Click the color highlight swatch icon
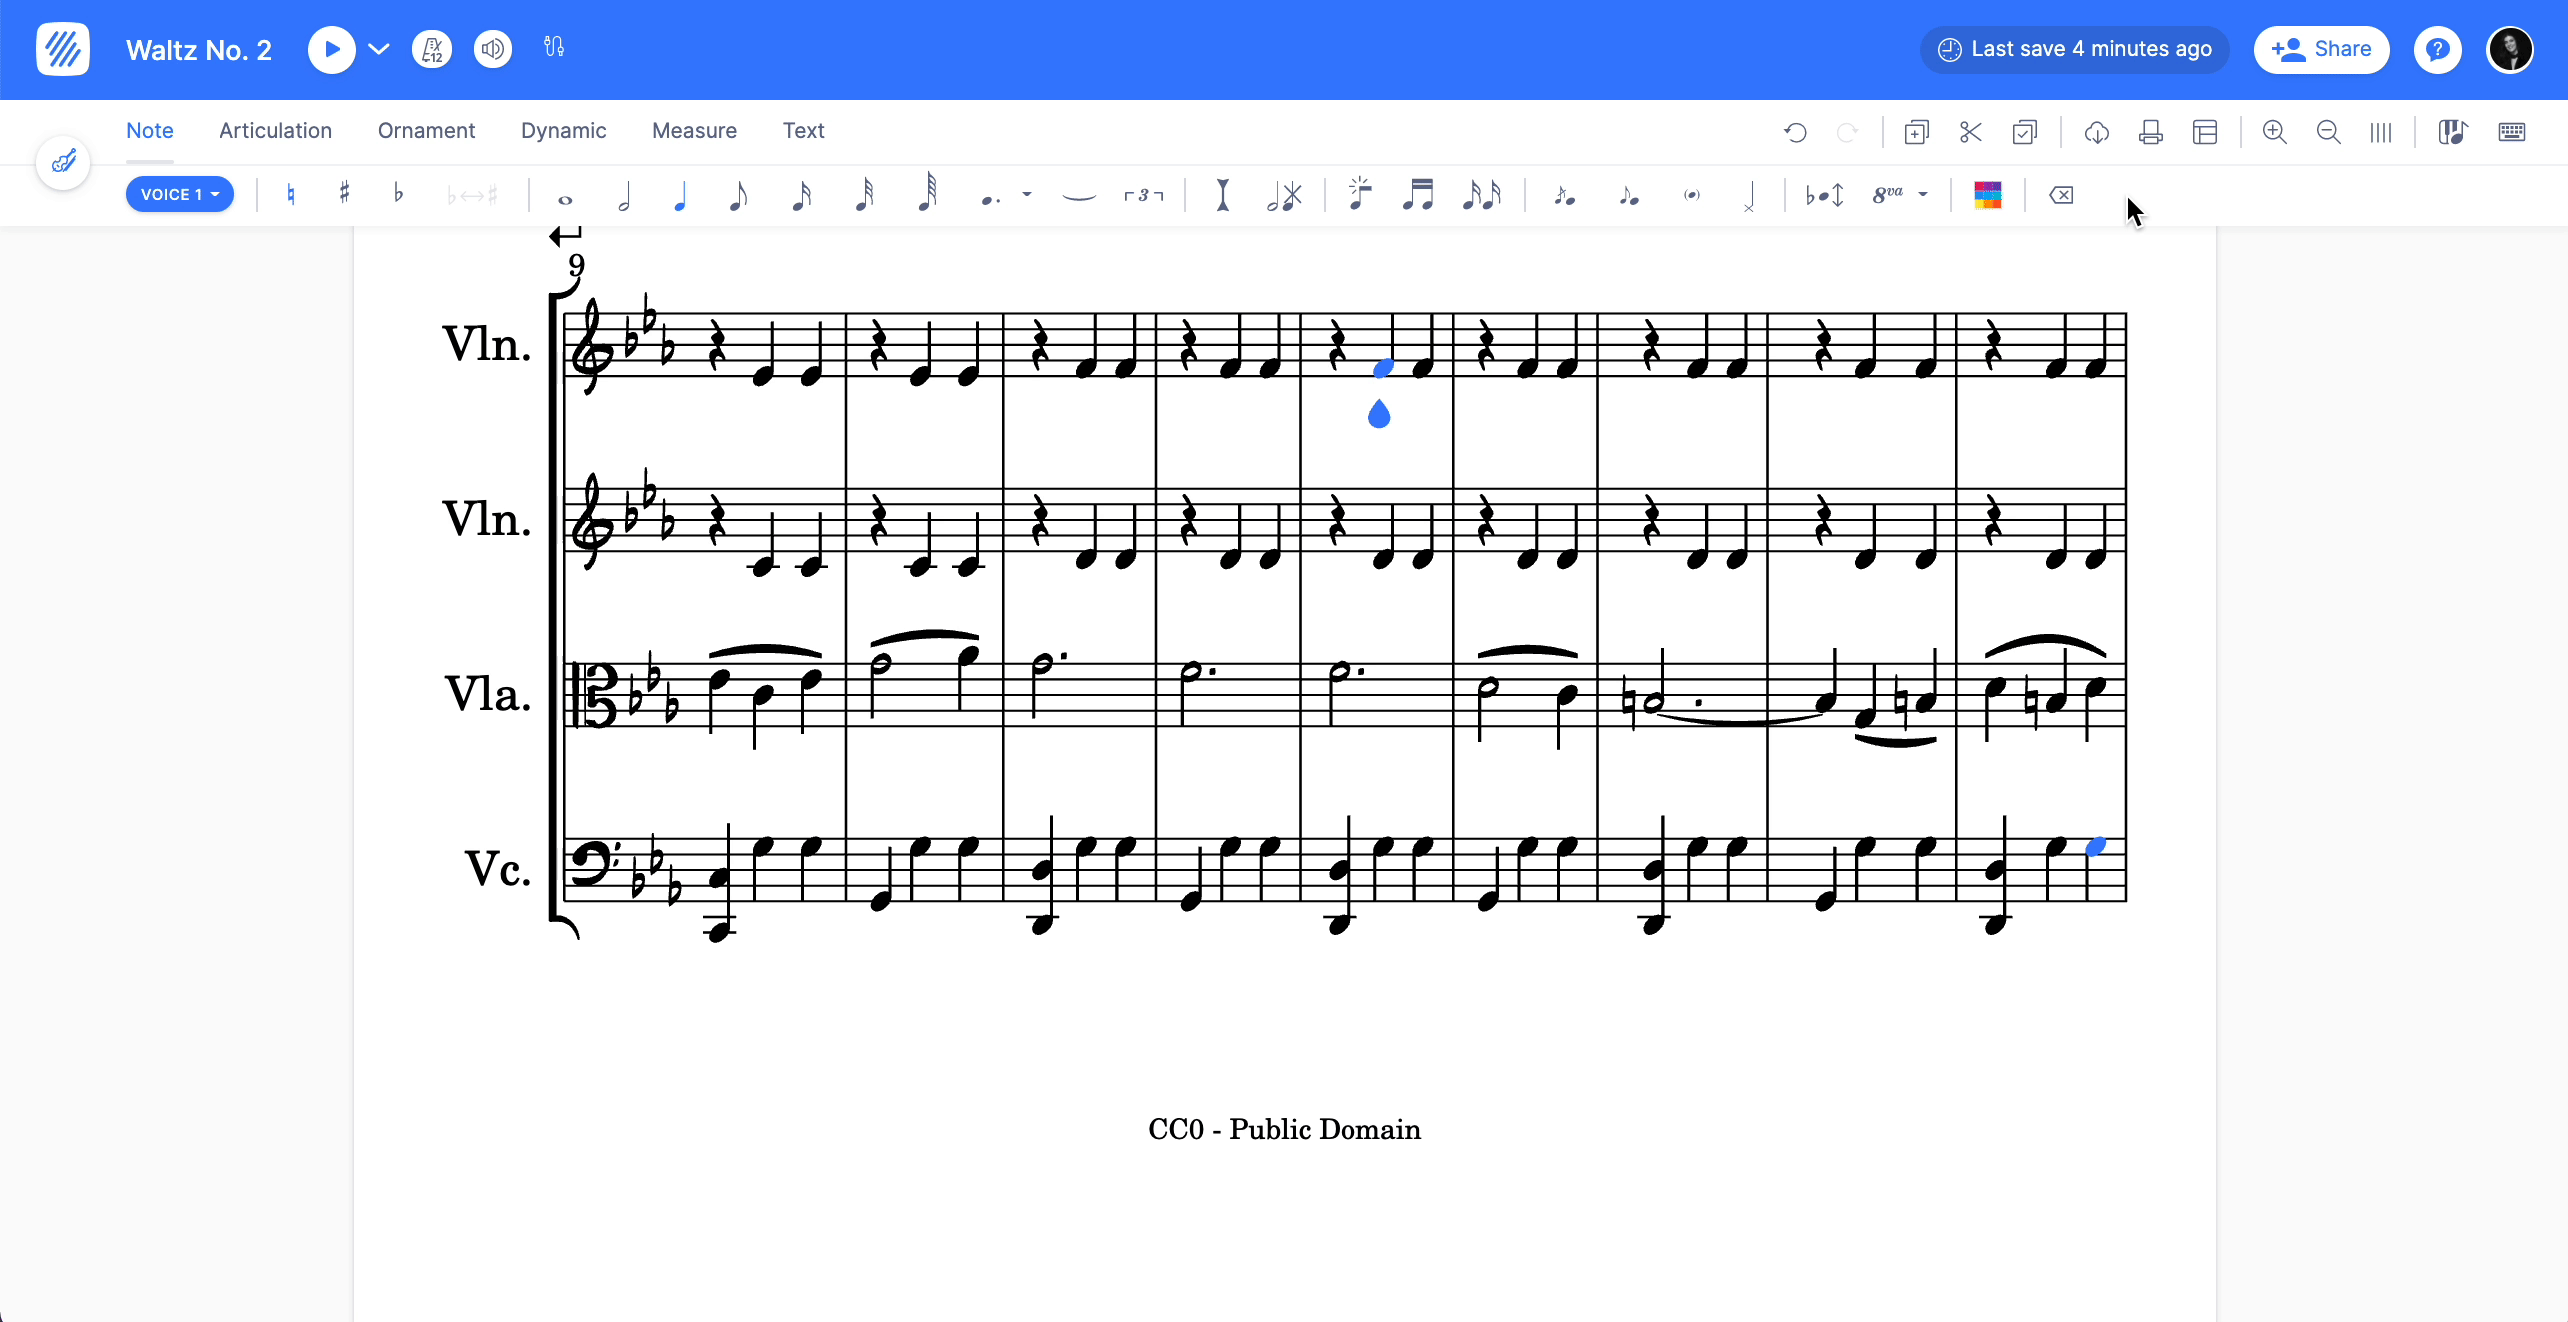Image resolution: width=2568 pixels, height=1322 pixels. [x=1988, y=194]
